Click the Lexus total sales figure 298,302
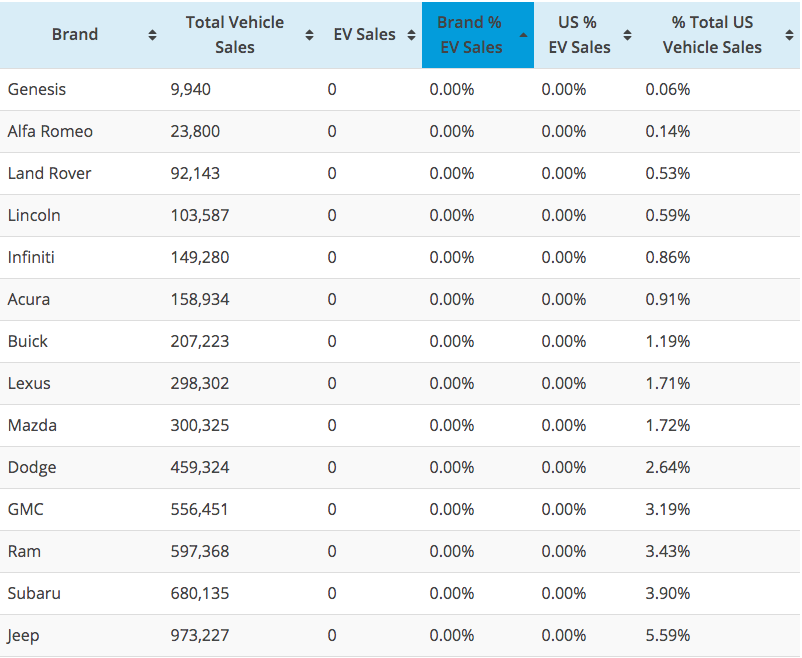802x658 pixels. [x=200, y=384]
